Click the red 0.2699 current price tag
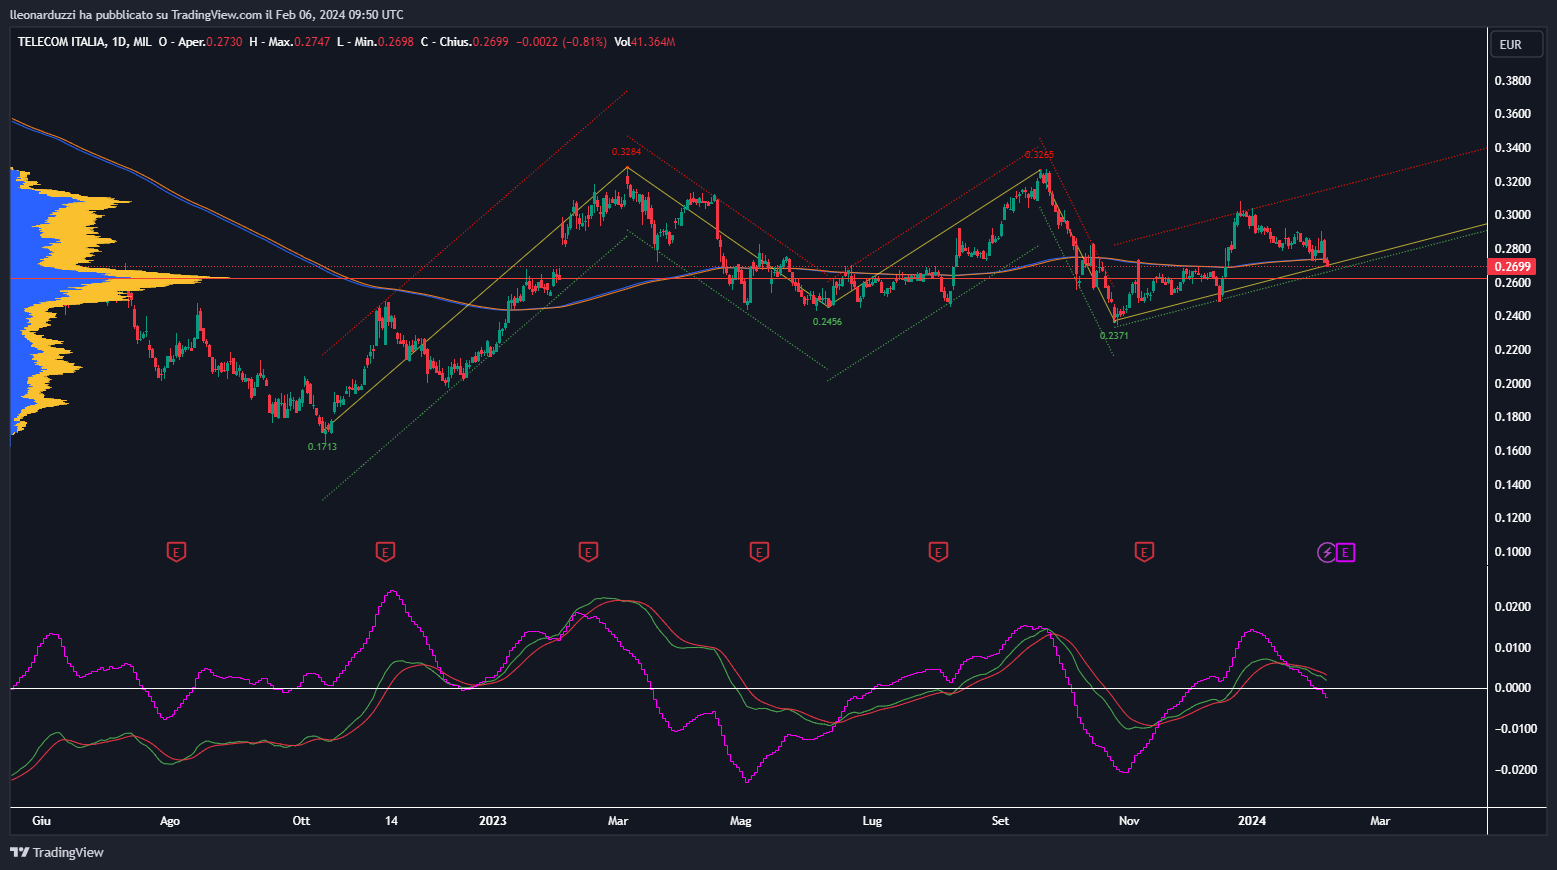The image size is (1557, 870). (x=1512, y=267)
